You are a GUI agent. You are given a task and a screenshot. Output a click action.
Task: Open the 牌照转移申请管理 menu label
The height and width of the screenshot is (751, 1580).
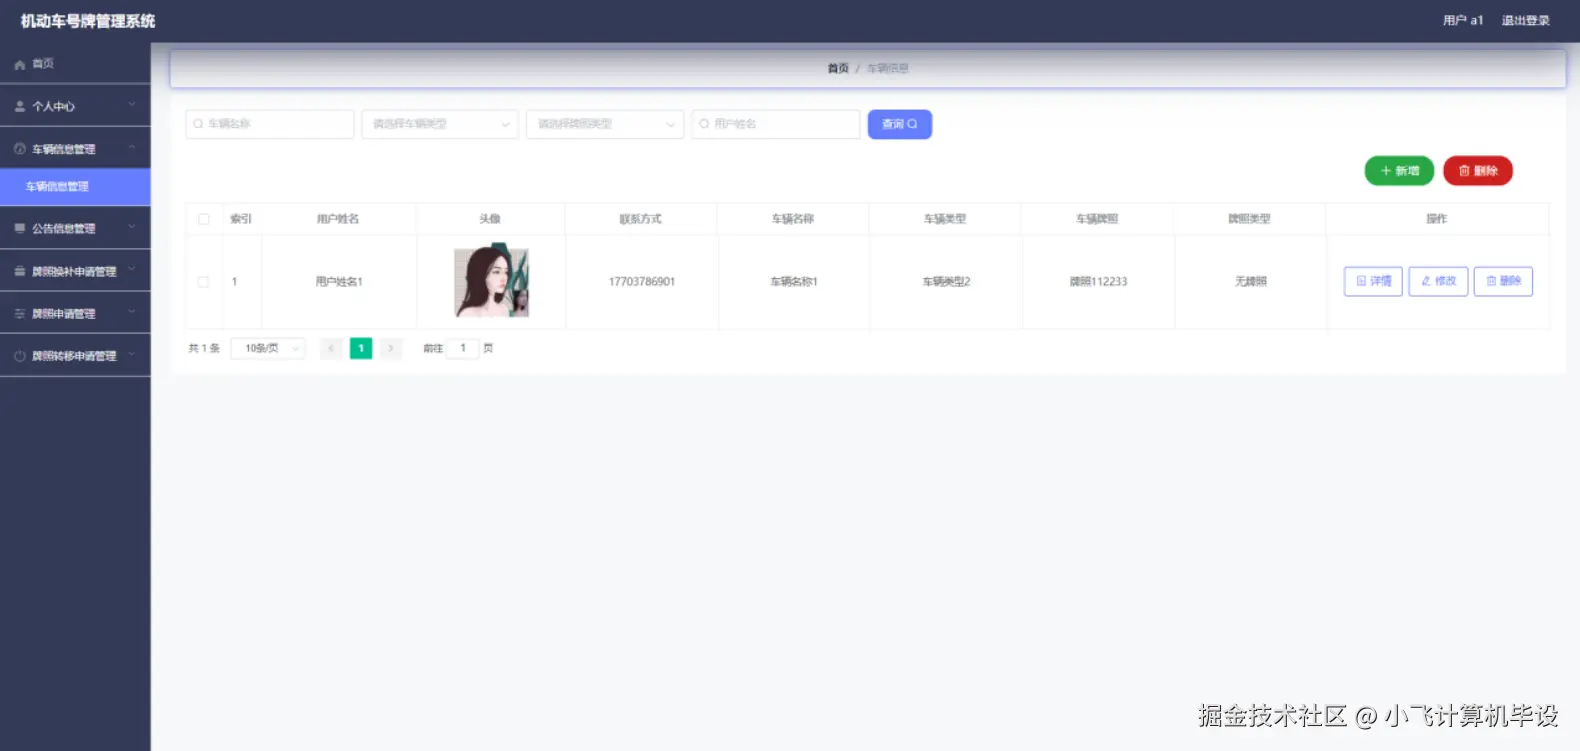click(x=74, y=356)
